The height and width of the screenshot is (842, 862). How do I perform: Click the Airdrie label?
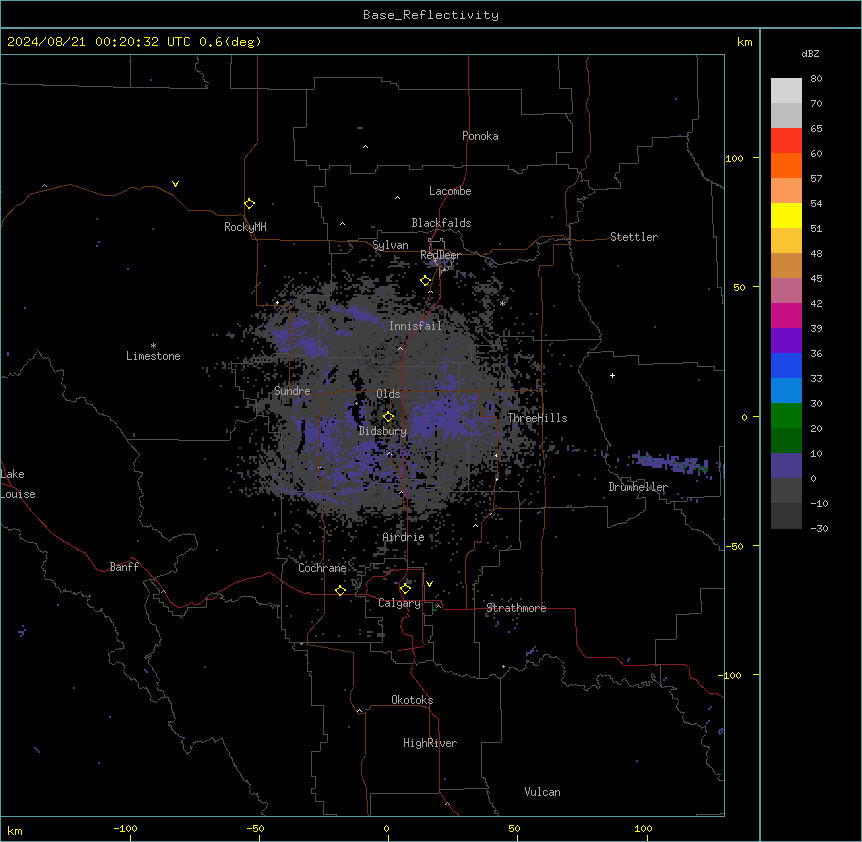(404, 537)
